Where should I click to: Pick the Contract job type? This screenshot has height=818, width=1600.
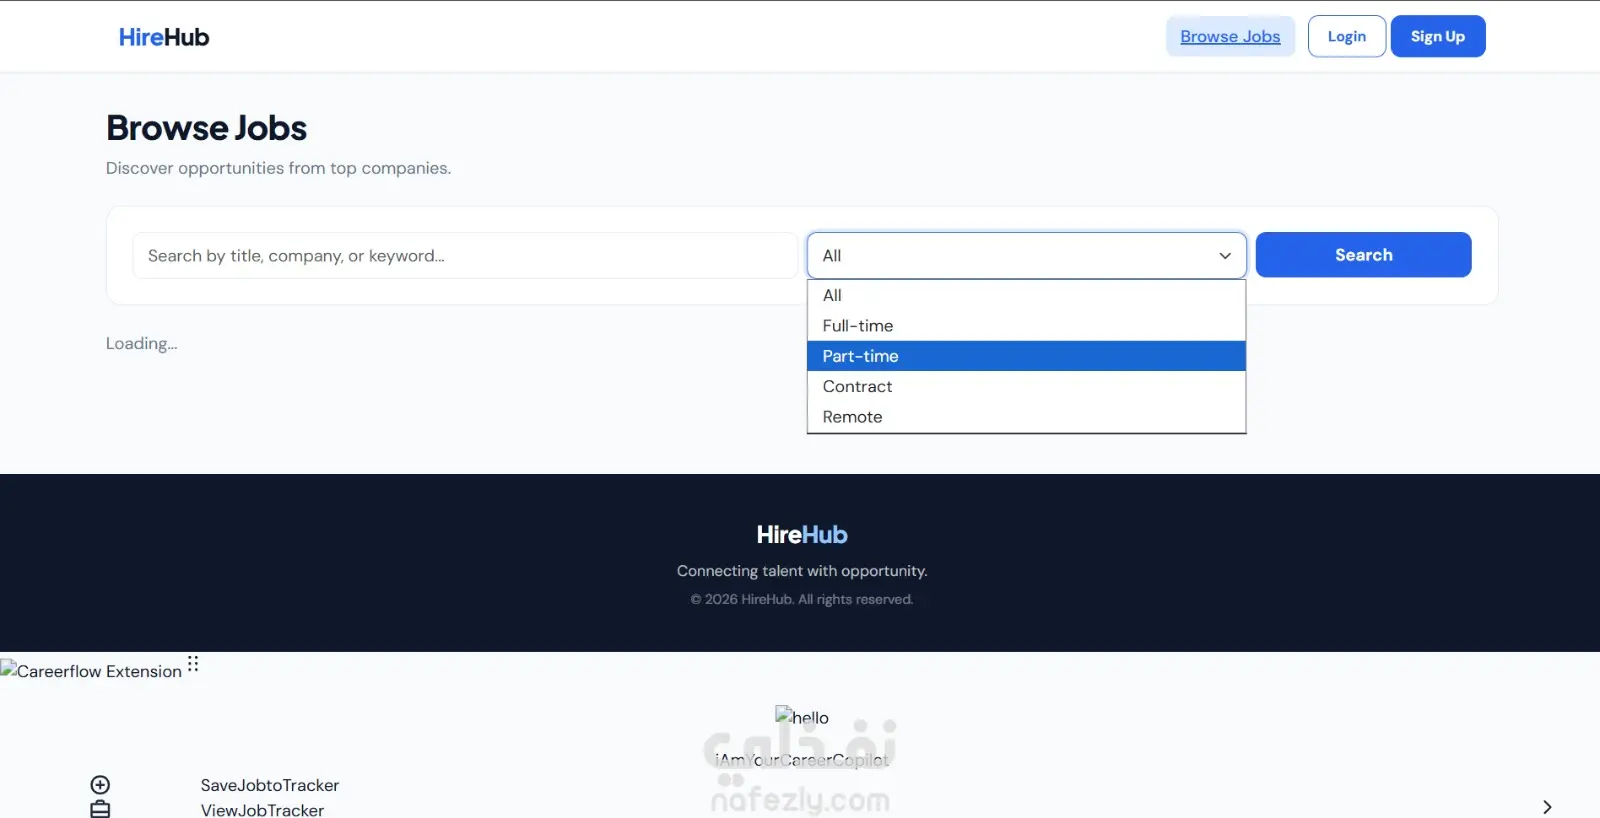[x=1027, y=386]
